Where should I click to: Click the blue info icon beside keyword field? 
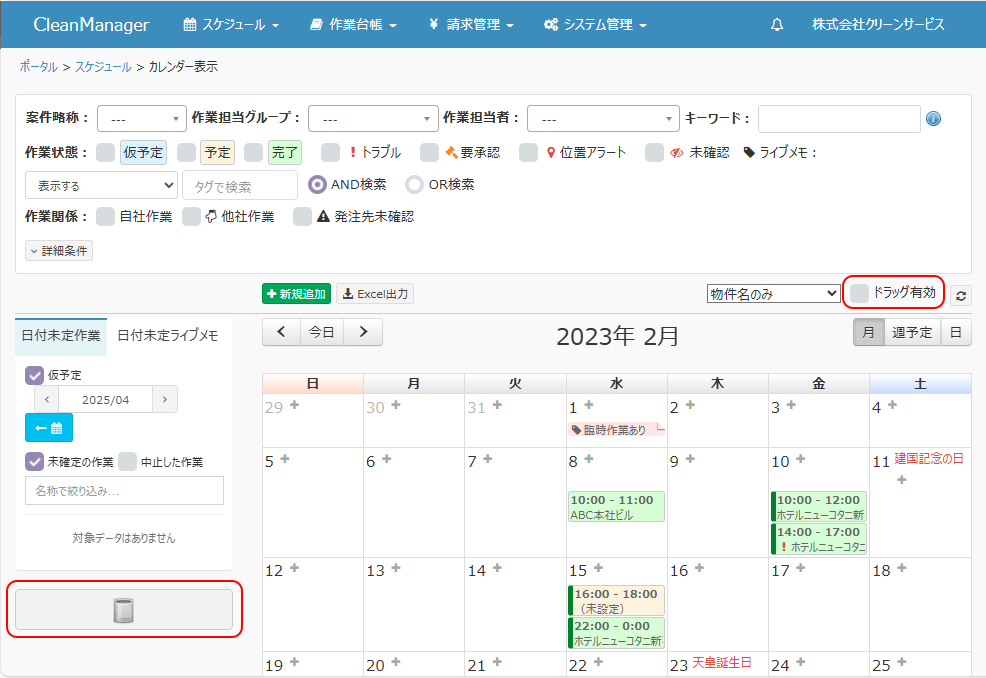pyautogui.click(x=933, y=119)
